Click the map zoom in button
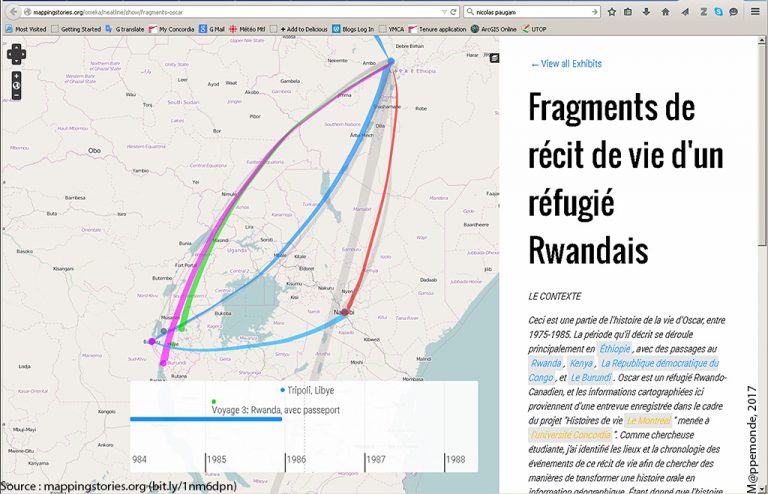 tap(17, 75)
